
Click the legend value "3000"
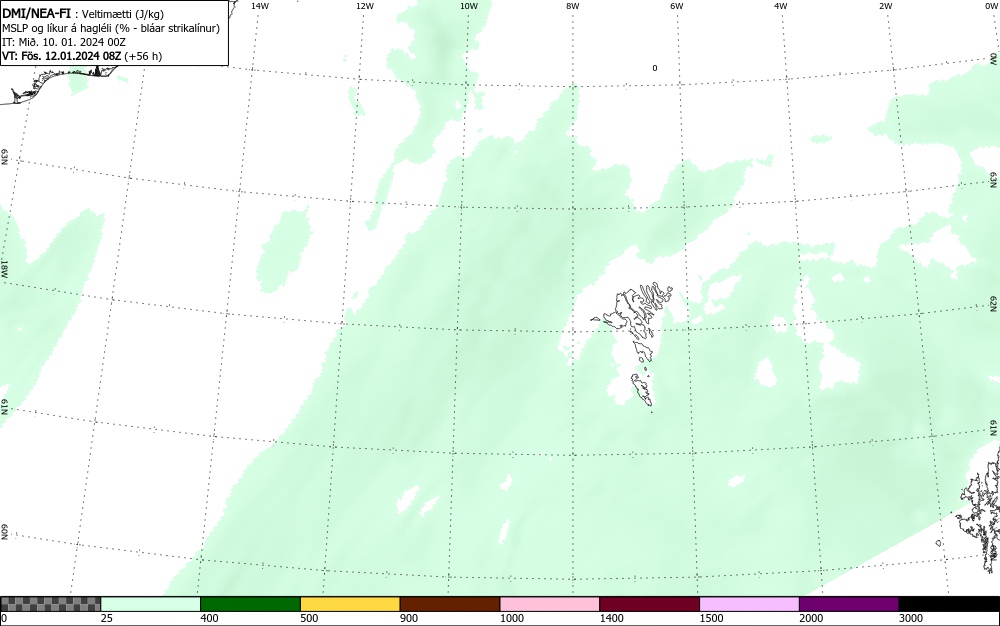(x=911, y=618)
